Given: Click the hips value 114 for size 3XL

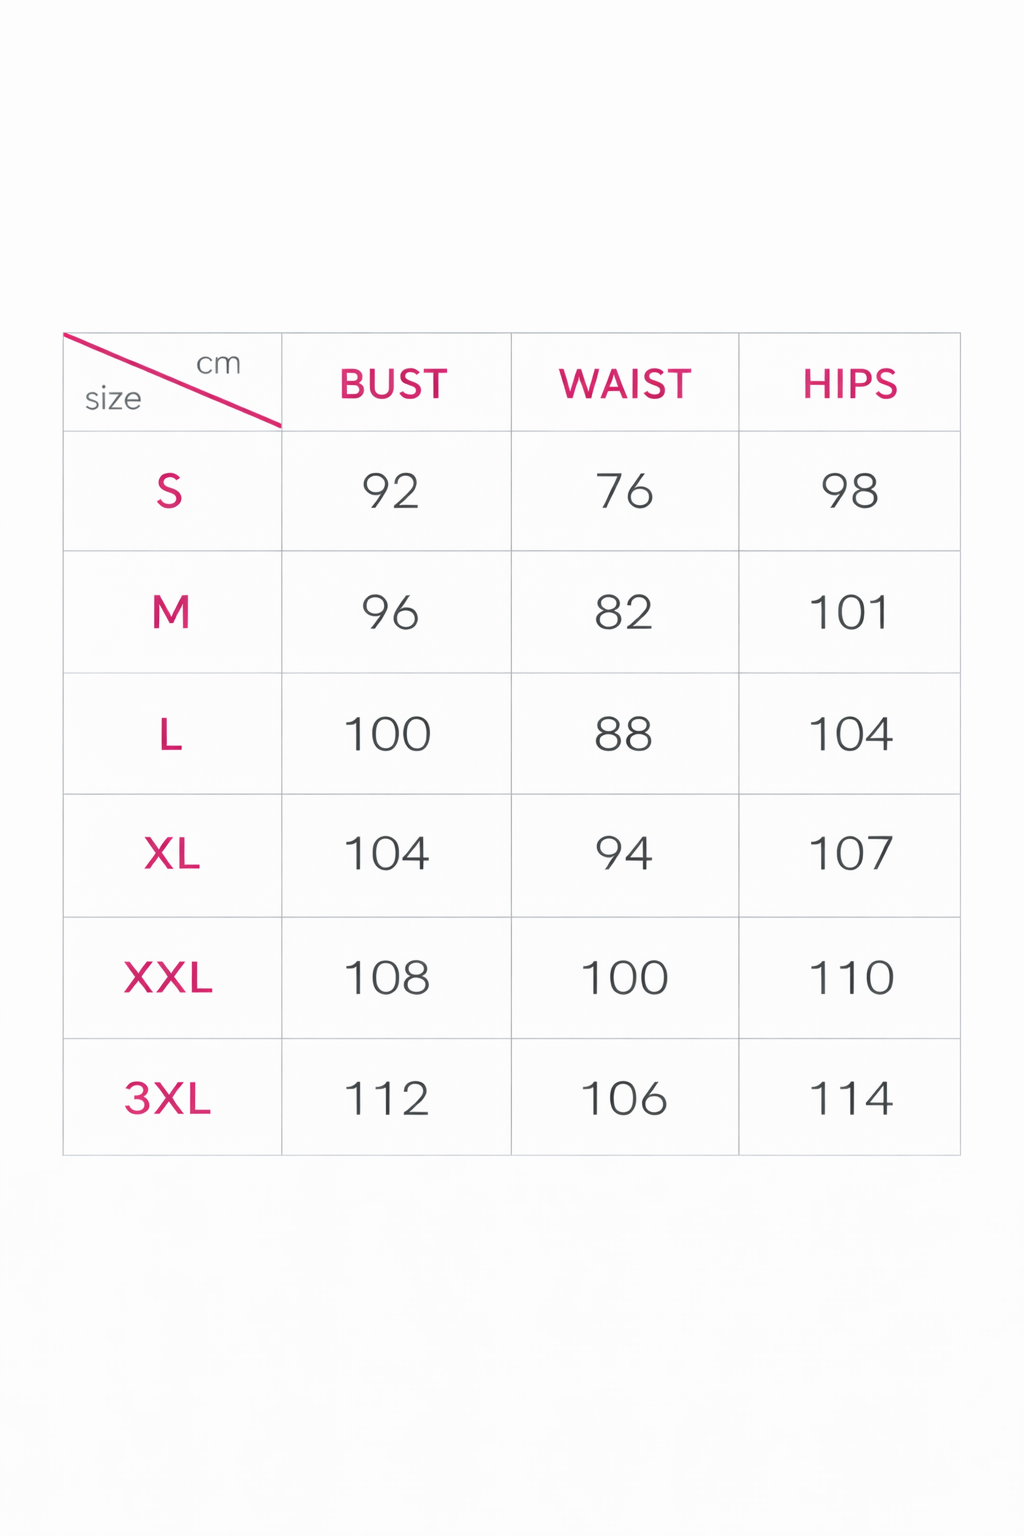Looking at the screenshot, I should point(850,1098).
